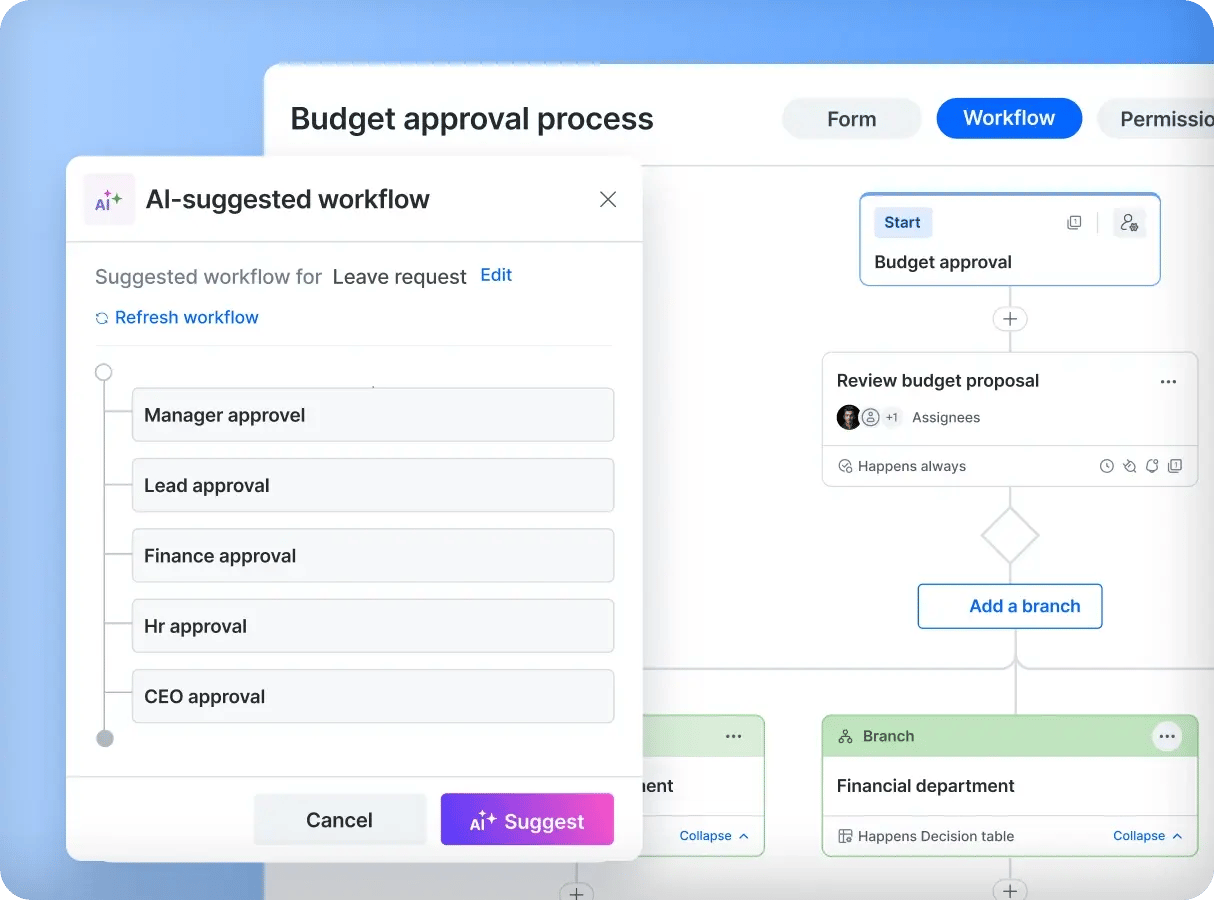Open the ellipsis menu on Review budget proposal

[x=1168, y=381]
